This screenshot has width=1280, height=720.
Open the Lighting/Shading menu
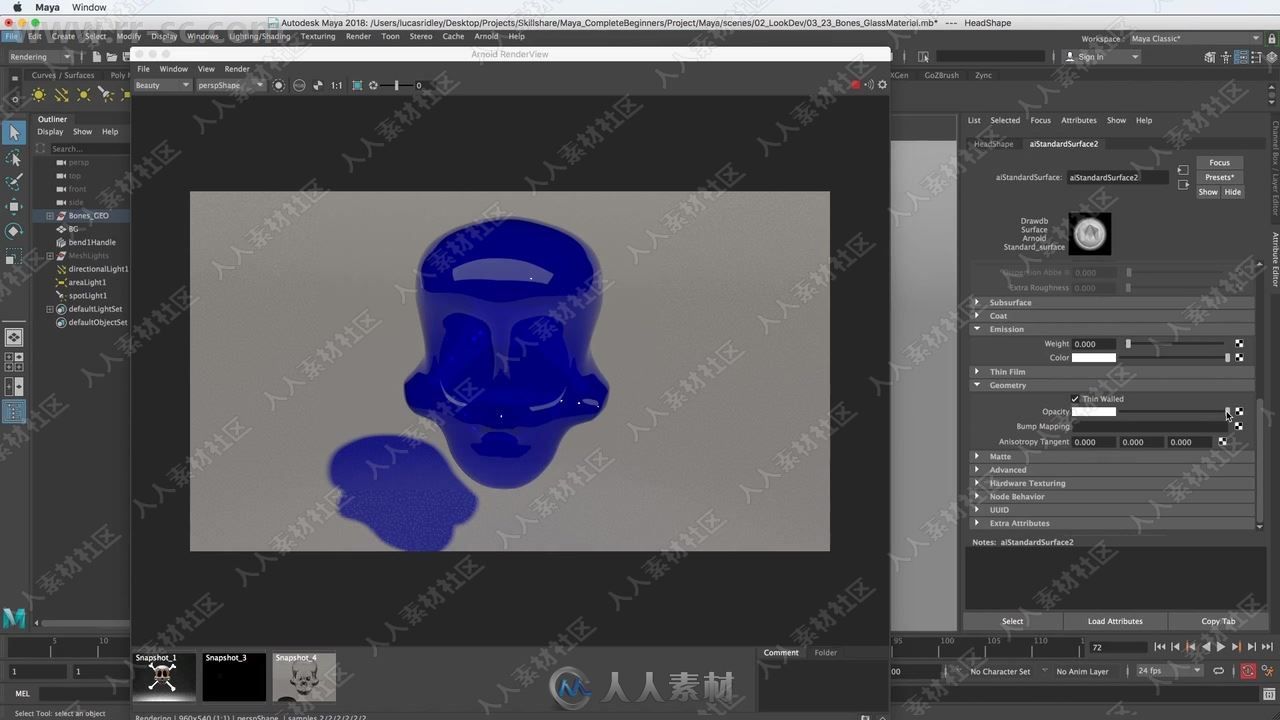[x=259, y=36]
